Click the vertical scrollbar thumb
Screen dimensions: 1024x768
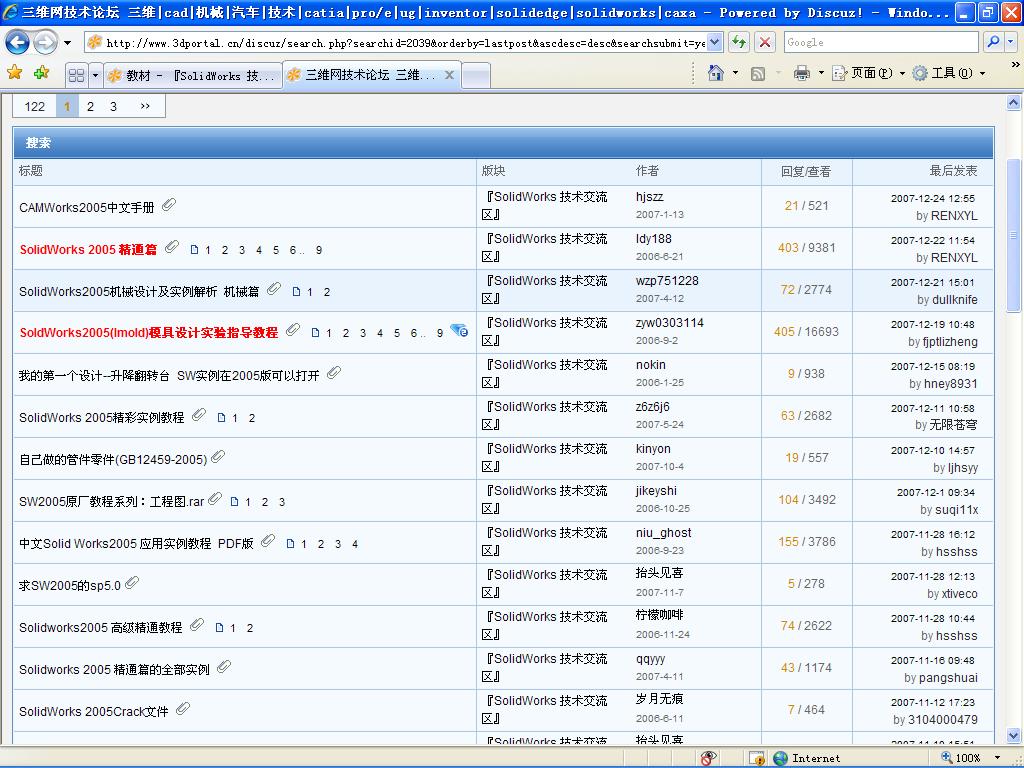pyautogui.click(x=1014, y=234)
